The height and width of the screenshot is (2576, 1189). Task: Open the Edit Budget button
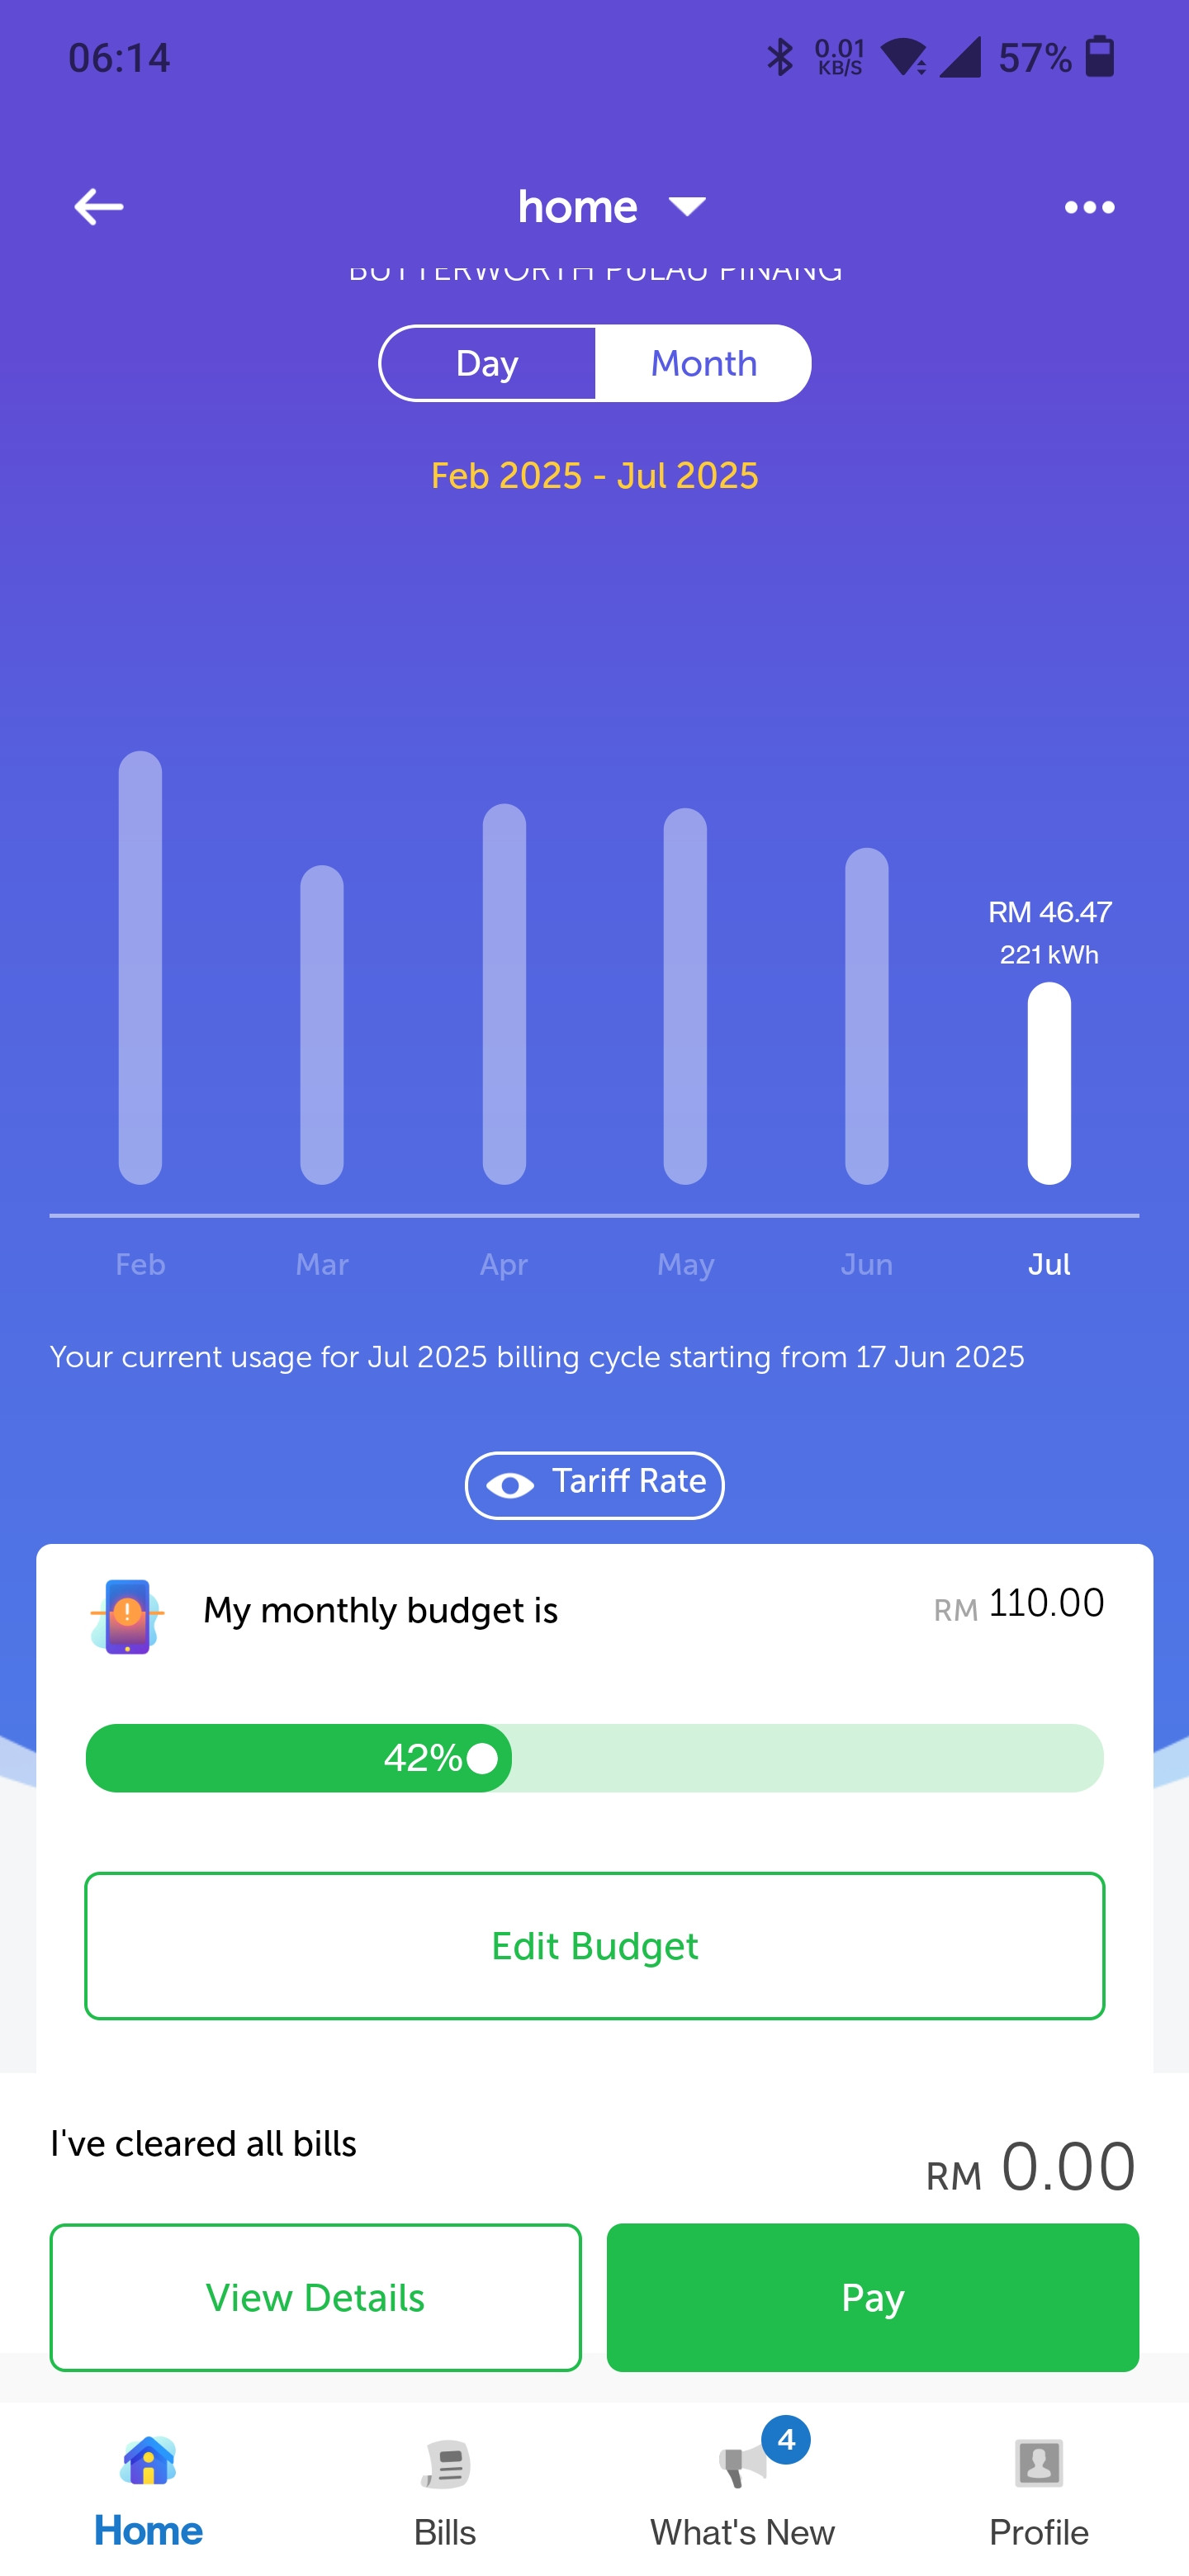click(x=595, y=1946)
